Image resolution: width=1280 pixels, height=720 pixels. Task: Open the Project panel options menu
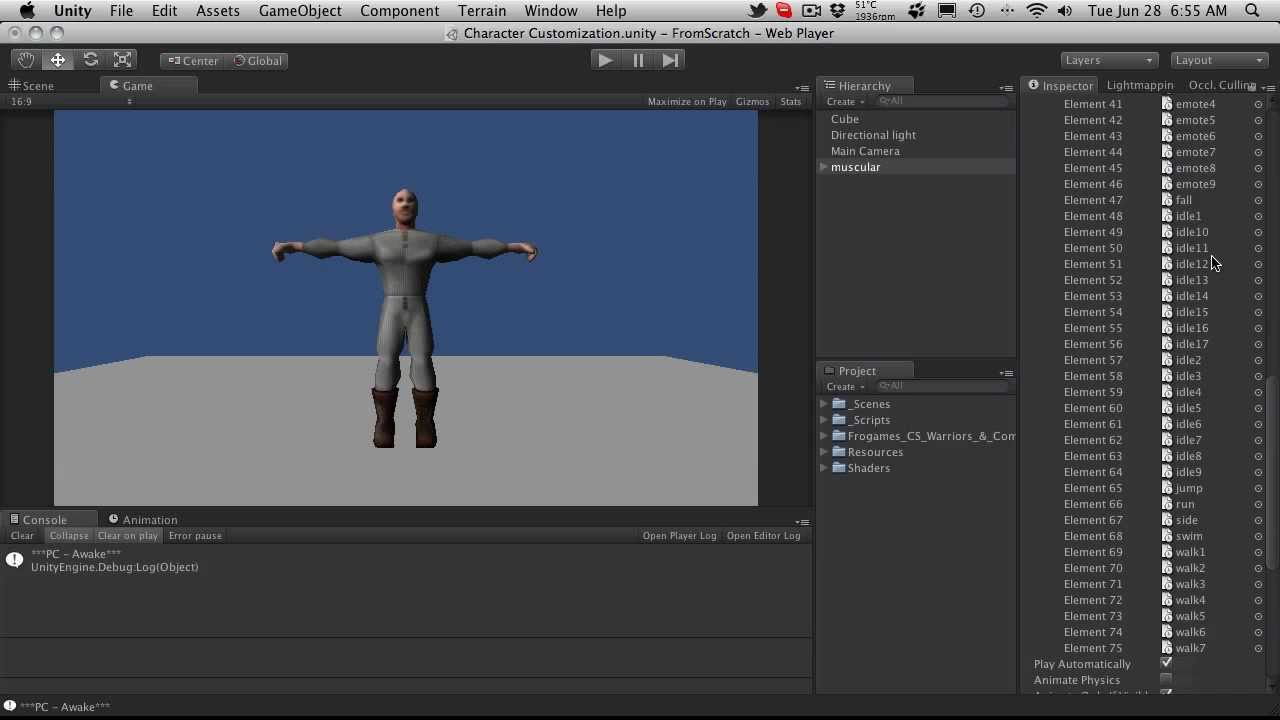(1006, 373)
